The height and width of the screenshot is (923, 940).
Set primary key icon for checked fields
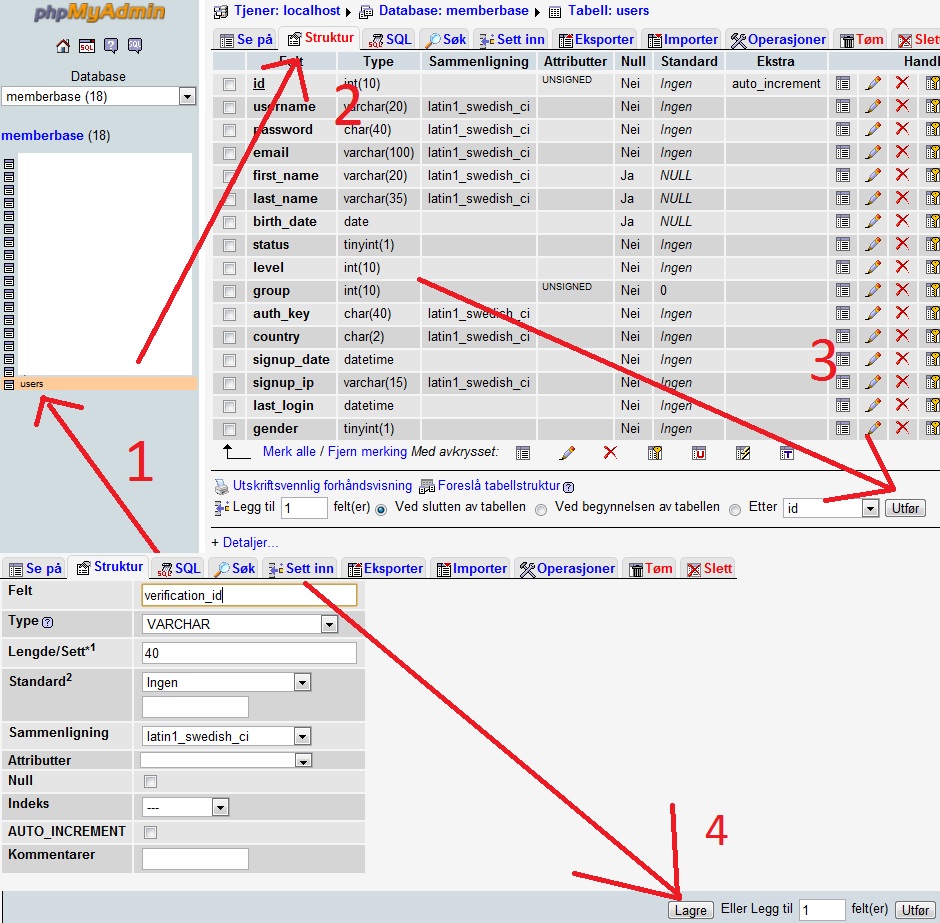tap(655, 453)
